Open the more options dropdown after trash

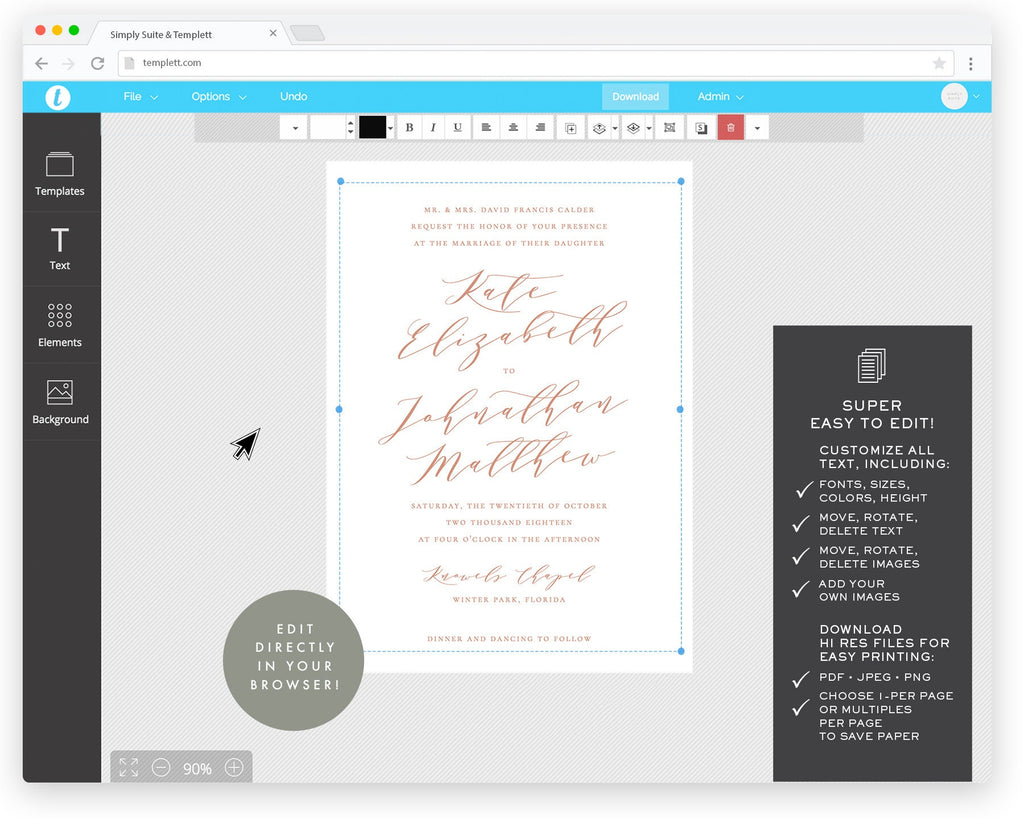pos(758,128)
